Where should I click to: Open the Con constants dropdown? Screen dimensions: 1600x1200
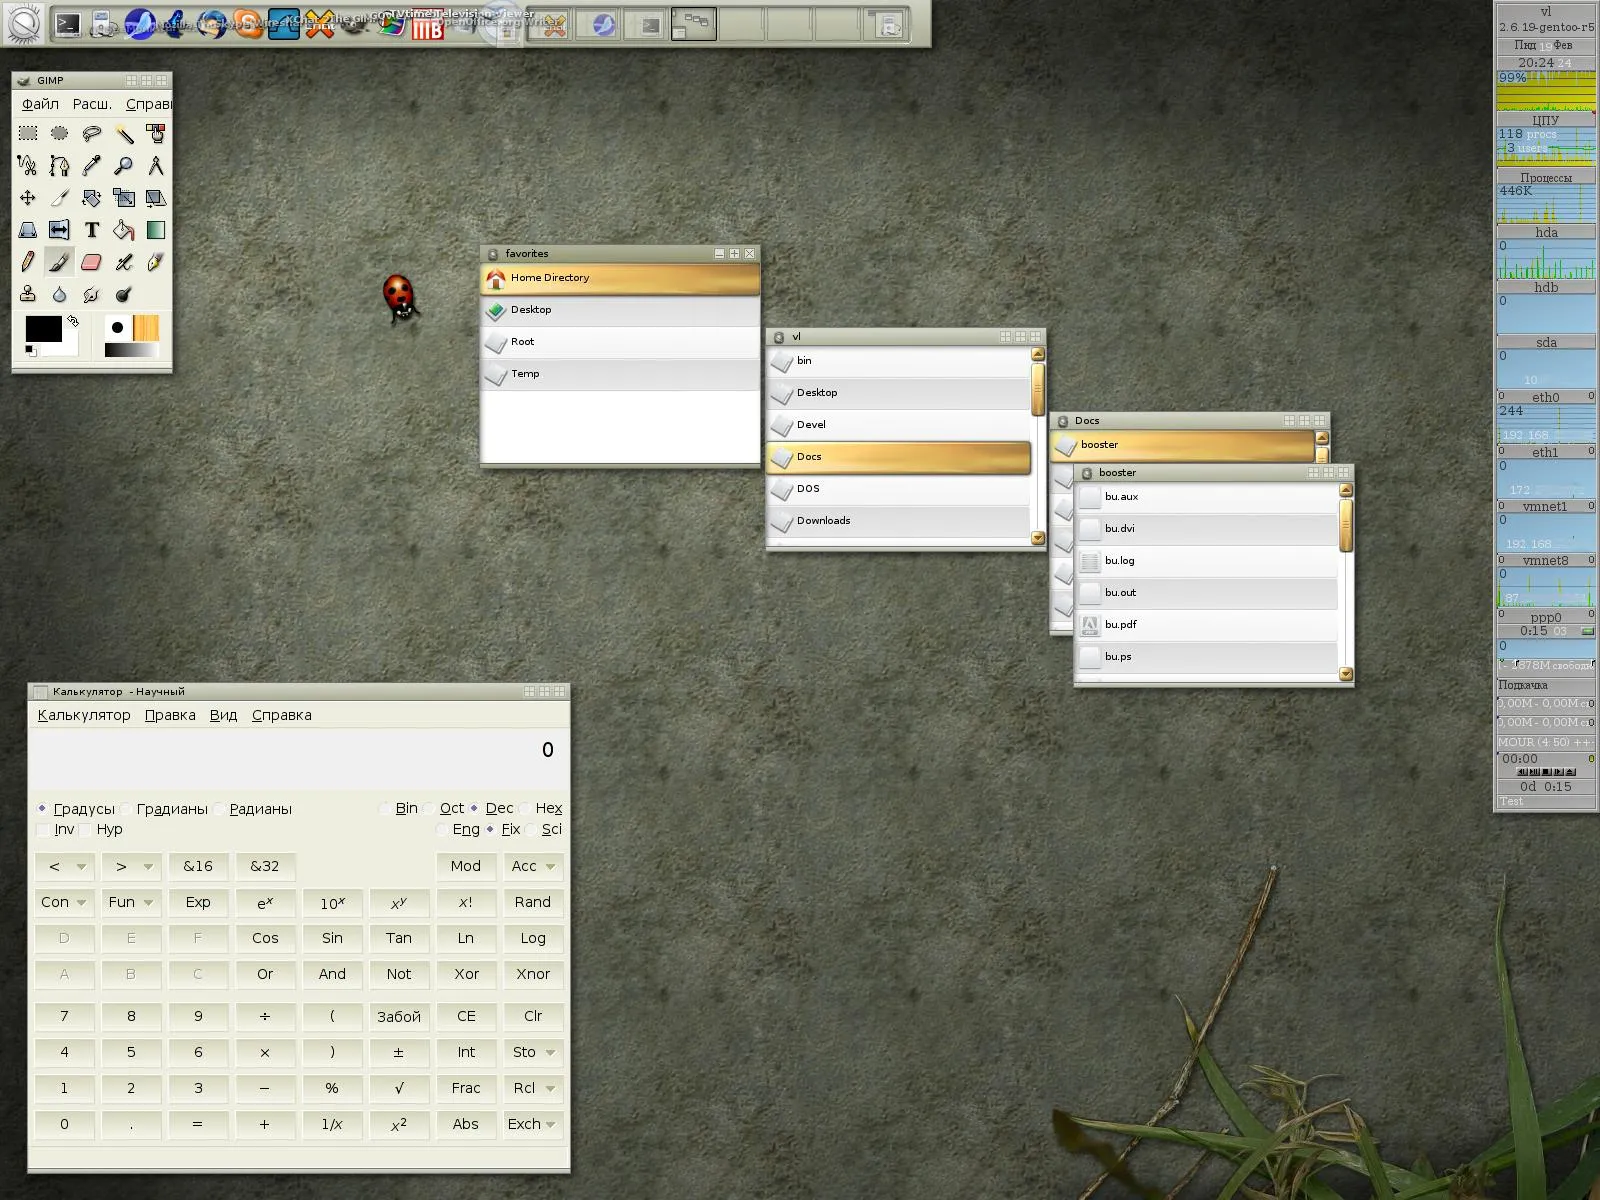tap(64, 902)
